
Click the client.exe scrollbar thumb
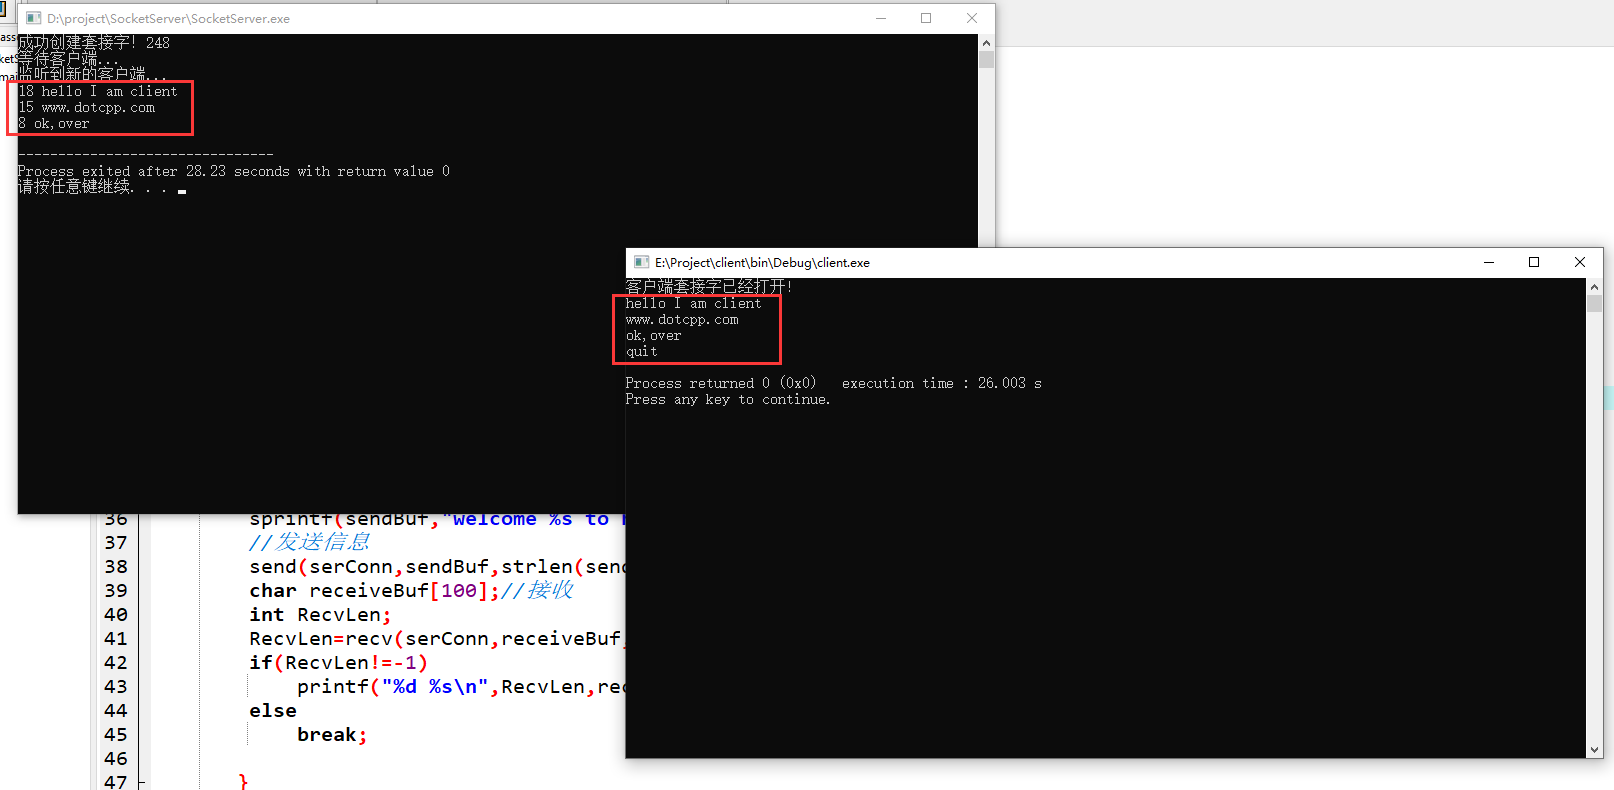pos(1594,303)
